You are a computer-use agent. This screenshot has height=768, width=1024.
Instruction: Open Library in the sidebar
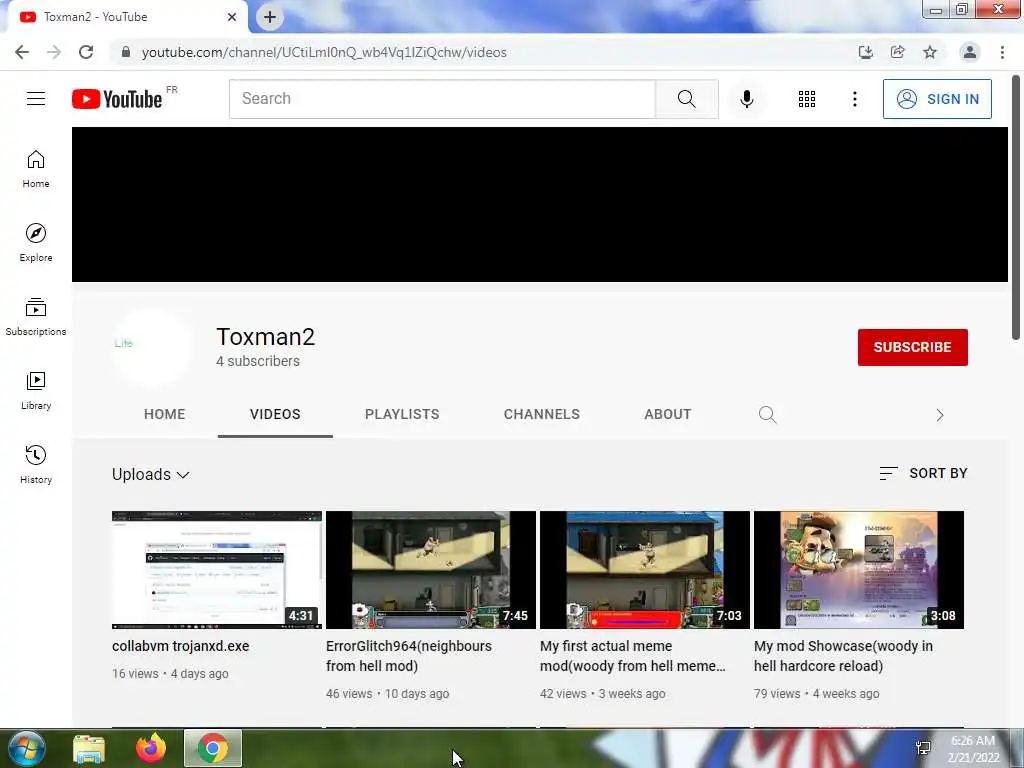36,391
